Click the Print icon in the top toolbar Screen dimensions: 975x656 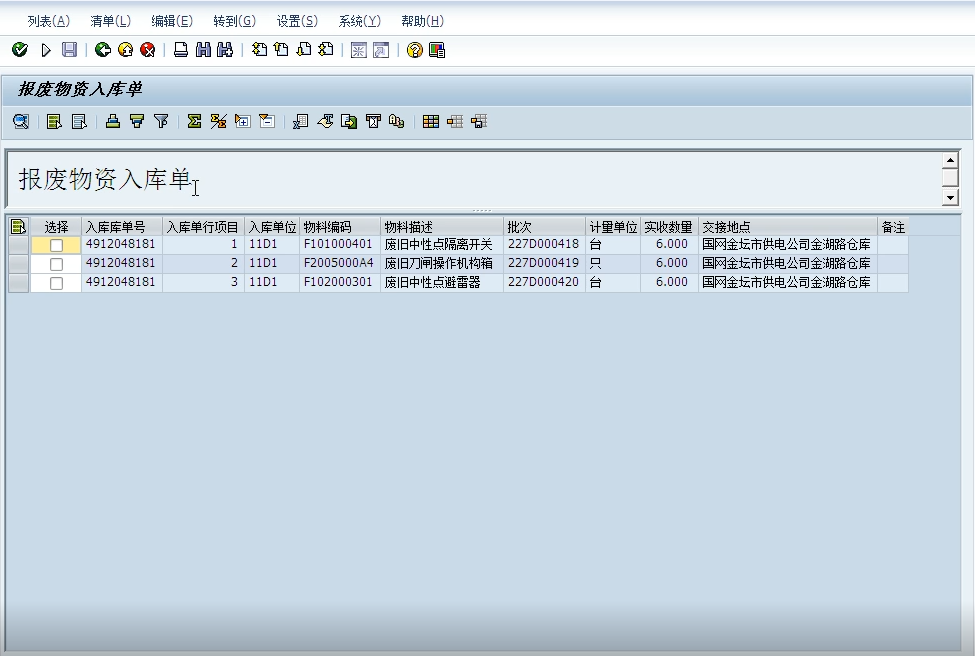[181, 50]
